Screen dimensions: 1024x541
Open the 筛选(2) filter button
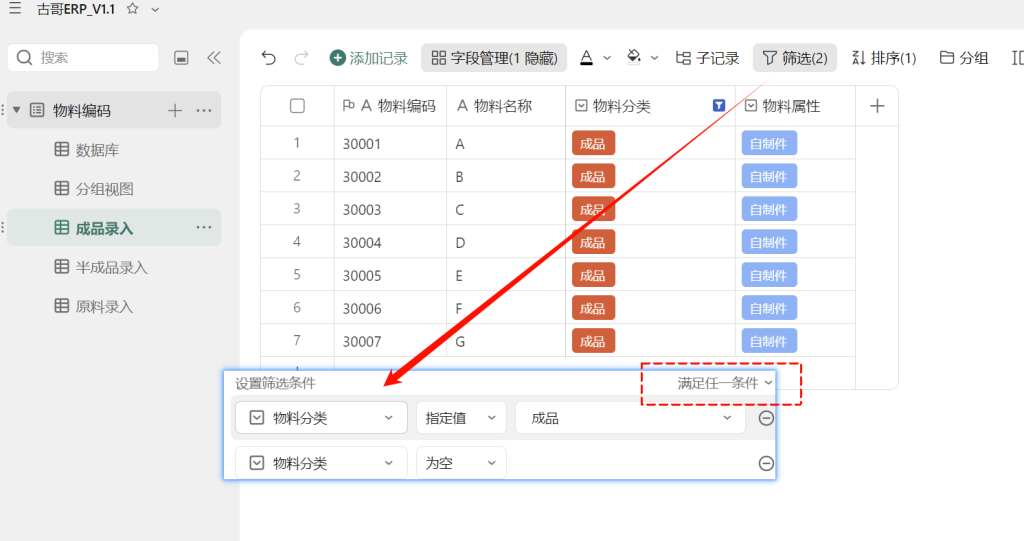coord(795,58)
